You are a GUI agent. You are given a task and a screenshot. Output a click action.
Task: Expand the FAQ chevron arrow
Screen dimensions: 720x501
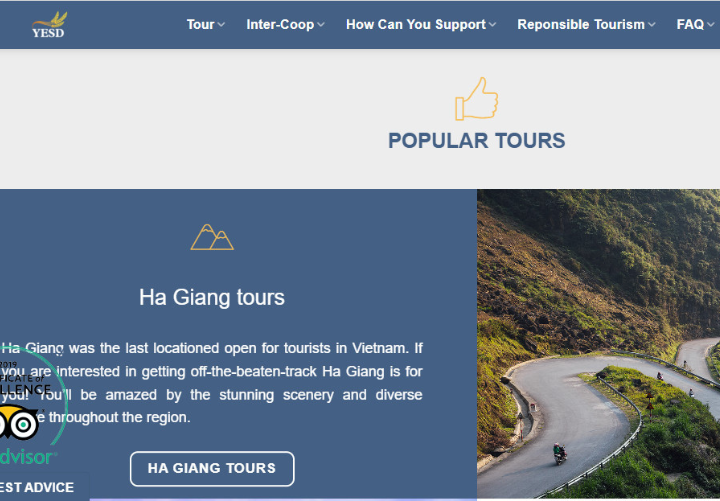click(x=711, y=25)
